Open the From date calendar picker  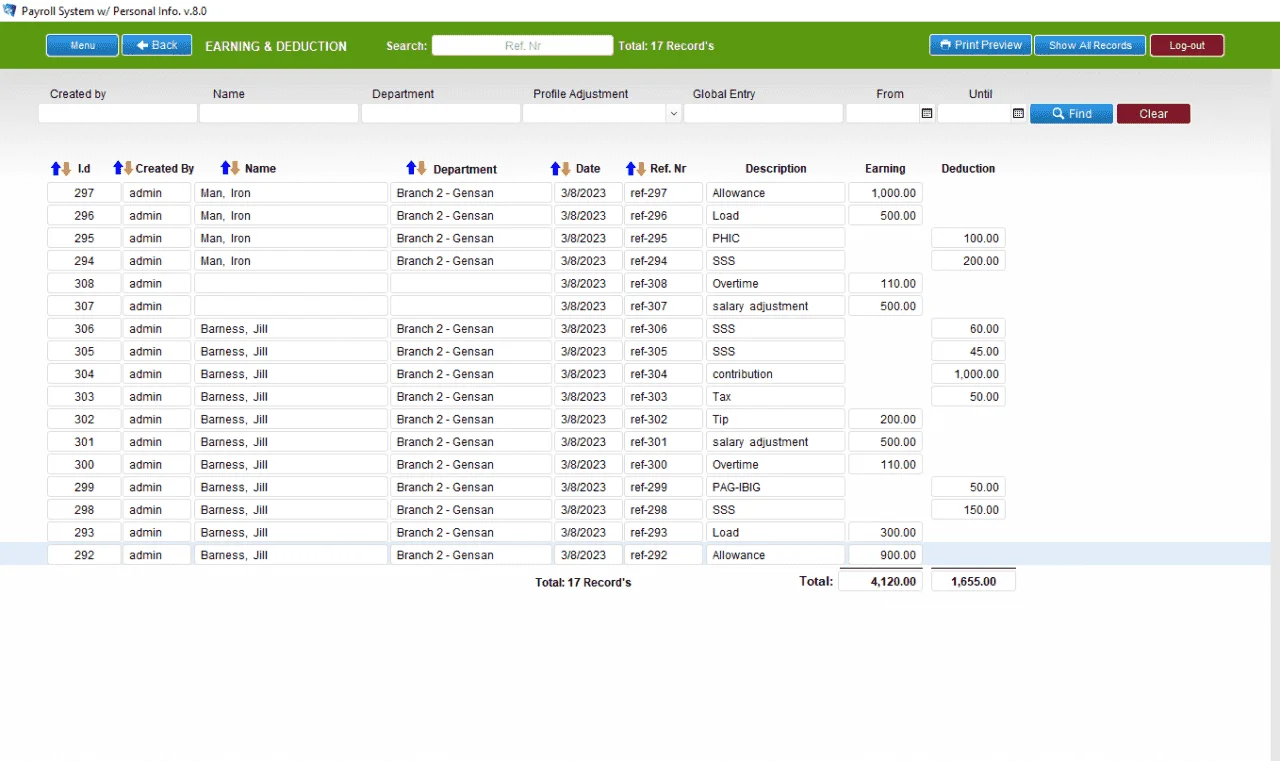tap(927, 114)
